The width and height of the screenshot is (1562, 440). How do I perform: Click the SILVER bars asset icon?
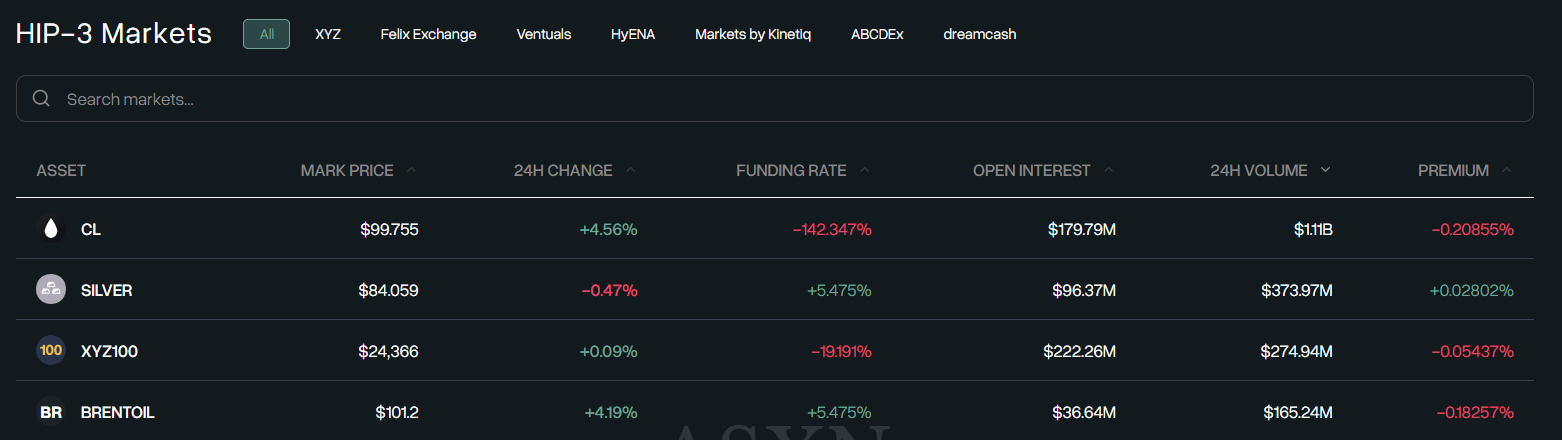click(51, 290)
